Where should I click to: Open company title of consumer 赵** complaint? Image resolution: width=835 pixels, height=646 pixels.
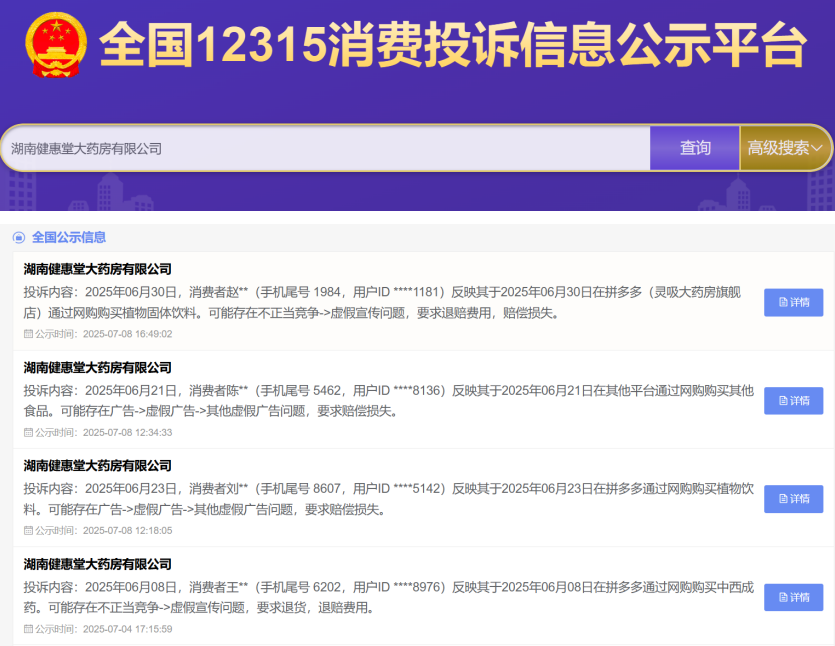[x=97, y=269]
